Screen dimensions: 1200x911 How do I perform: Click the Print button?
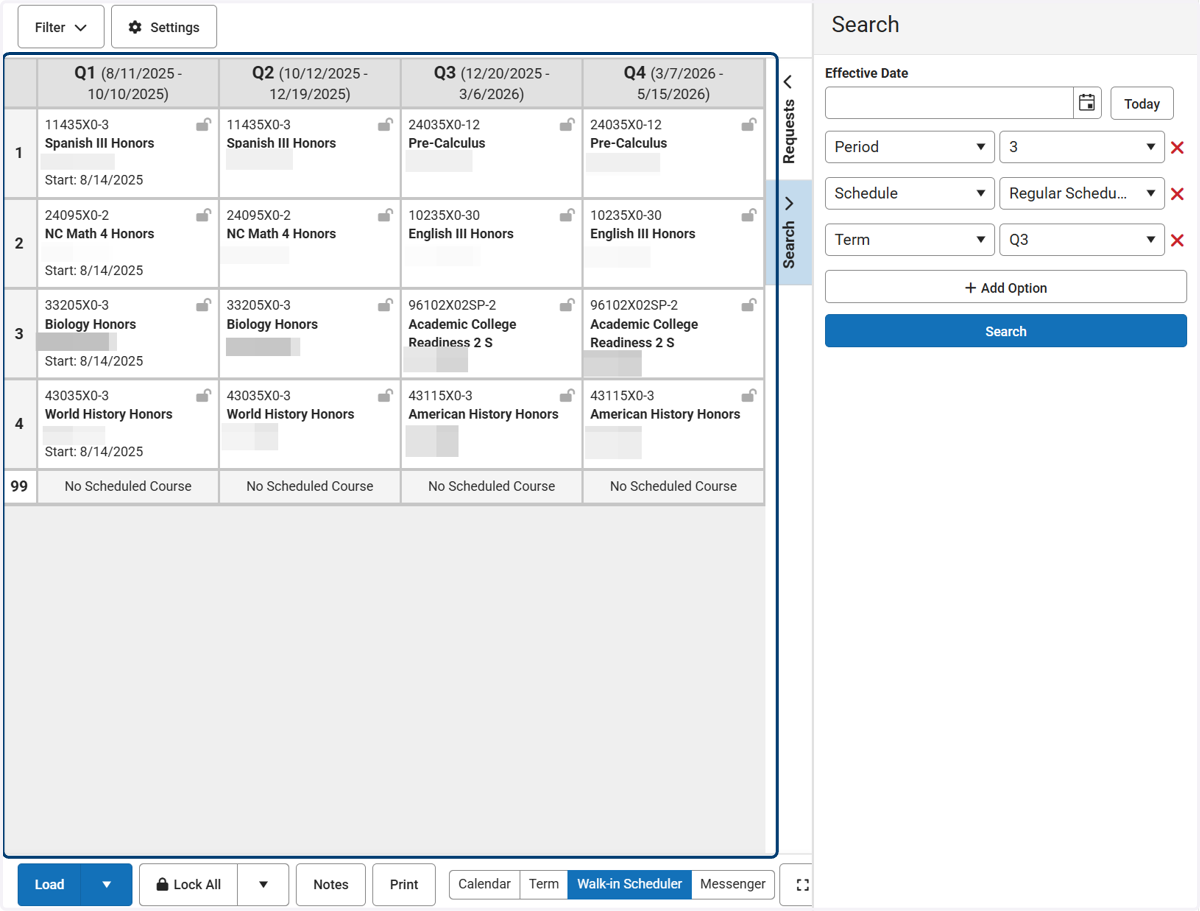tap(404, 885)
